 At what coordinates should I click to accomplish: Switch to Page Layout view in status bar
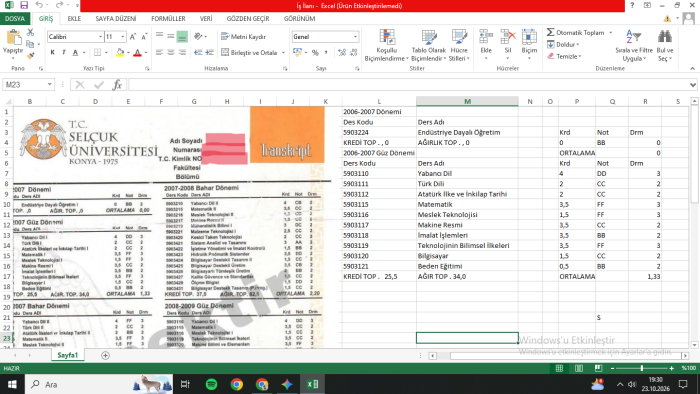[579, 368]
